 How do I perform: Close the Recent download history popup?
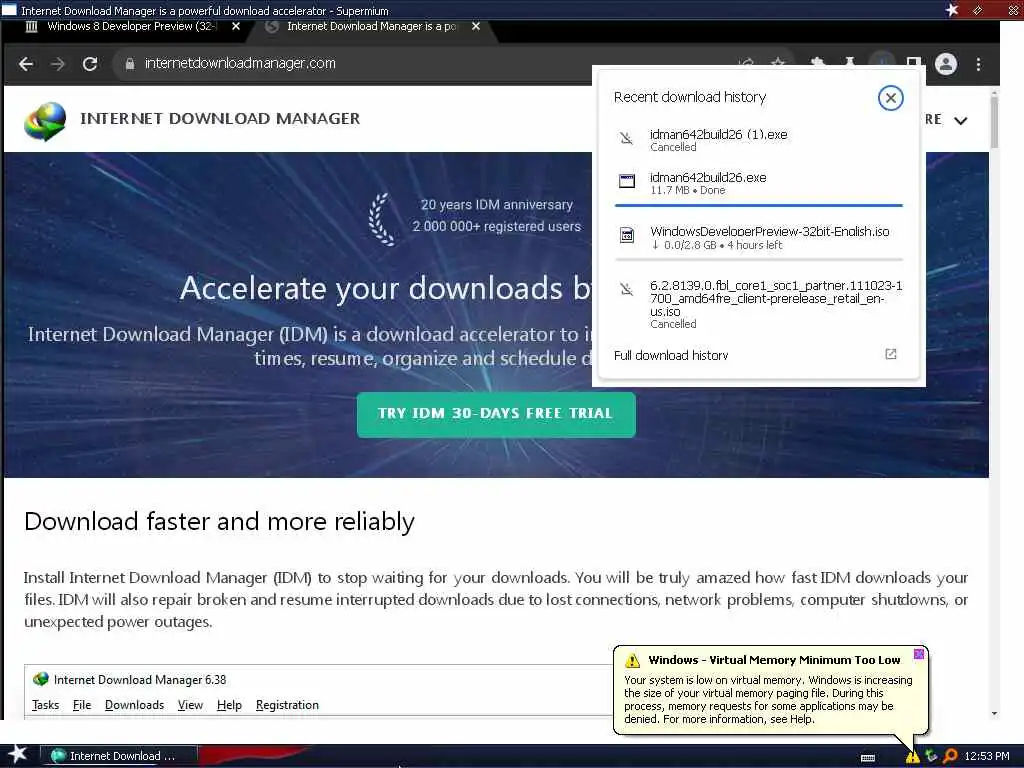click(890, 98)
